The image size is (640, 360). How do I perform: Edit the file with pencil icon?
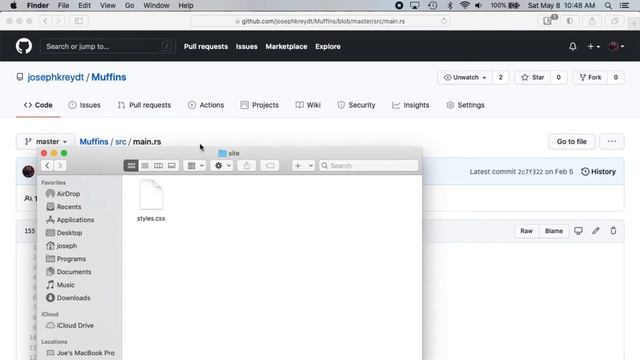[596, 231]
